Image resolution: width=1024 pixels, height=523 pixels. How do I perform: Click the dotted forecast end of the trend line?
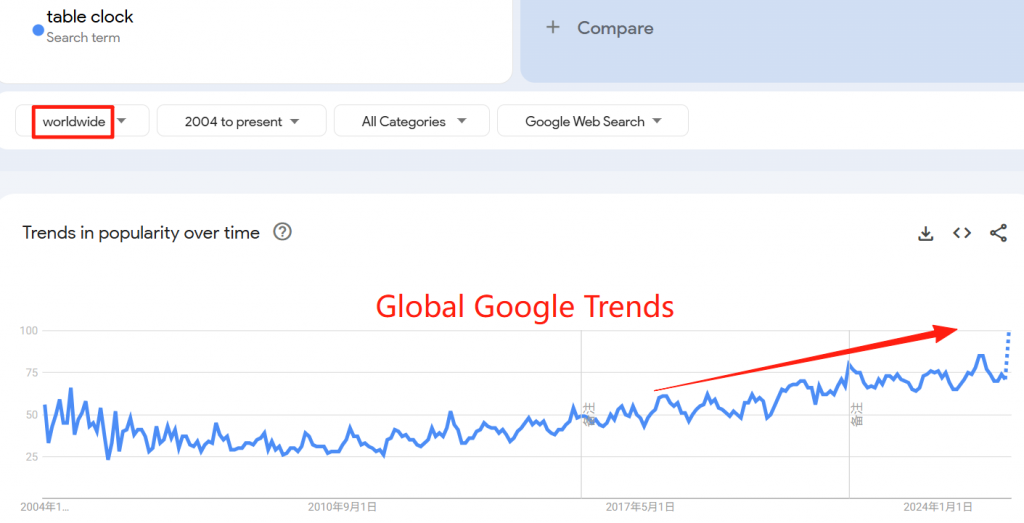pos(1007,353)
